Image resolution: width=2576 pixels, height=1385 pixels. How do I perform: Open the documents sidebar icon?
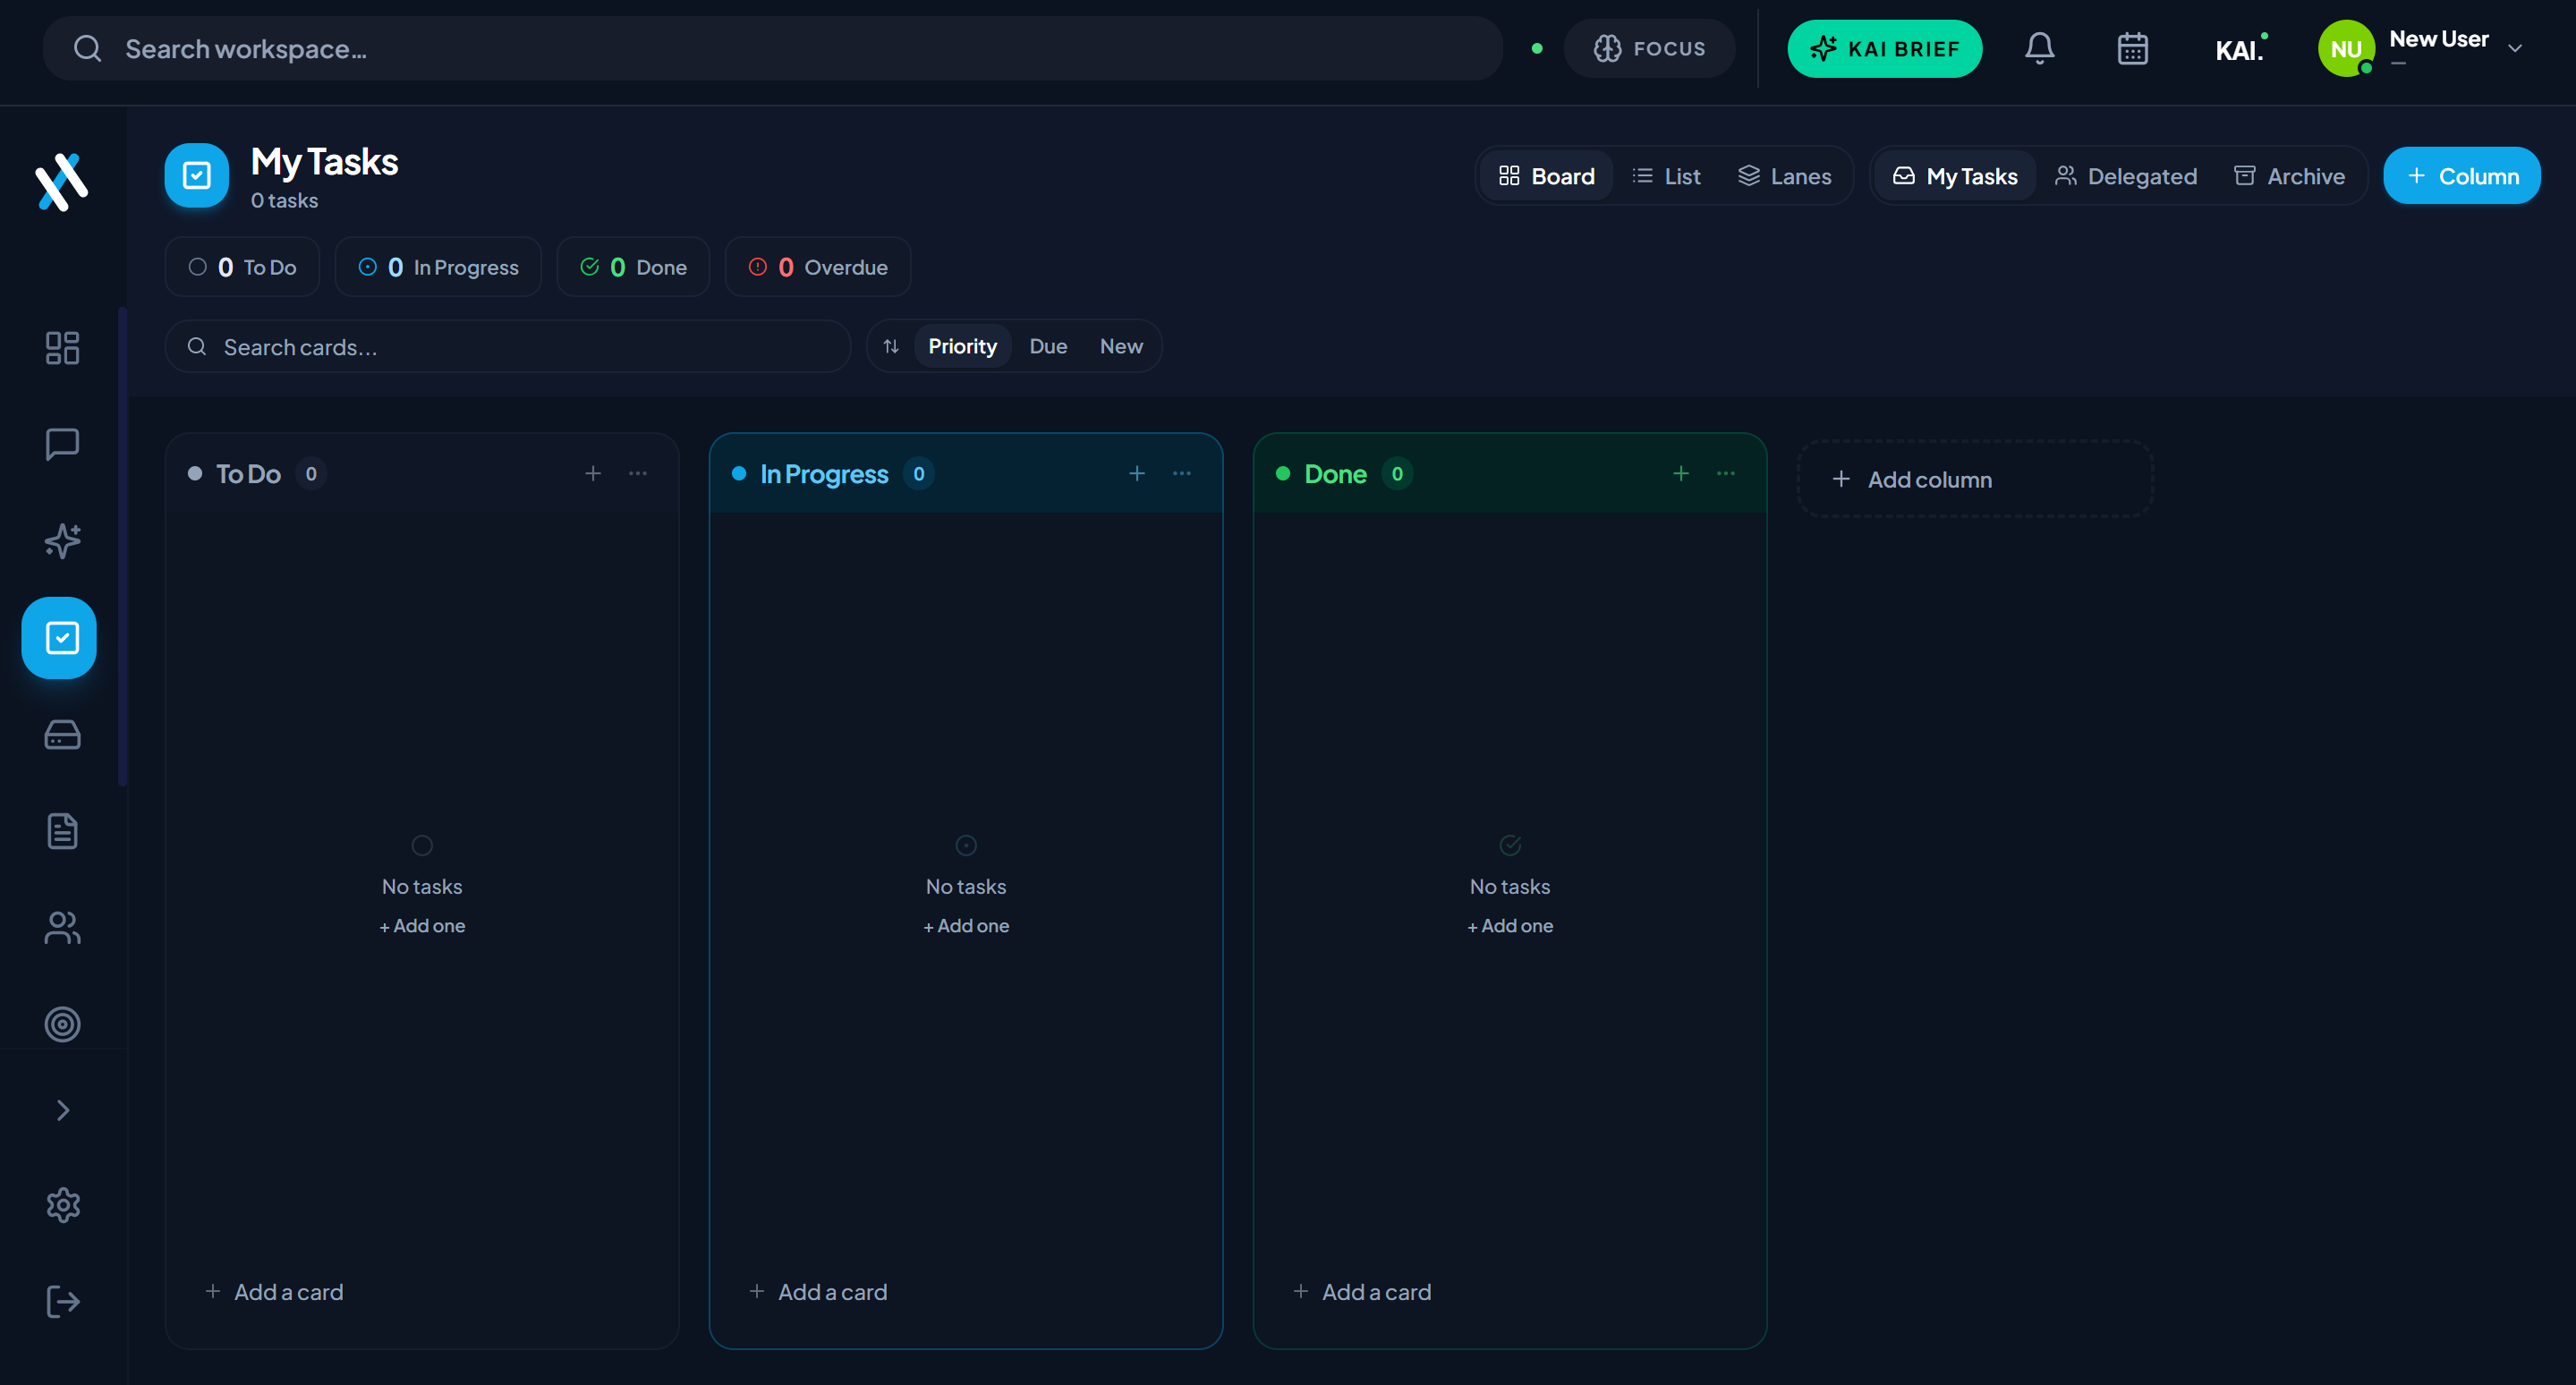[x=62, y=831]
